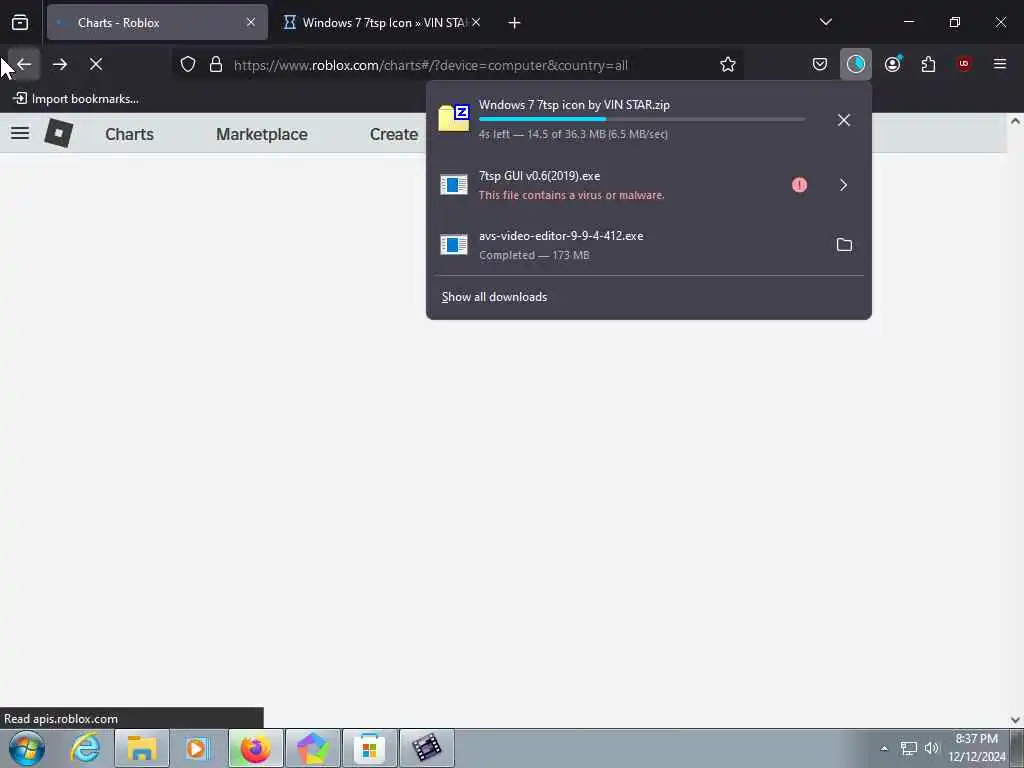
Task: Click the page scrollbar down arrow
Action: [x=1015, y=720]
